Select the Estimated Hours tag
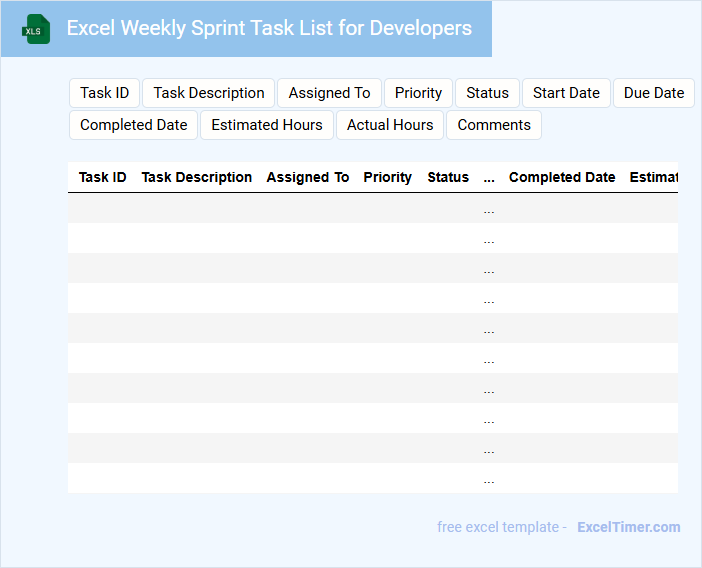Image resolution: width=702 pixels, height=568 pixels. coord(267,125)
